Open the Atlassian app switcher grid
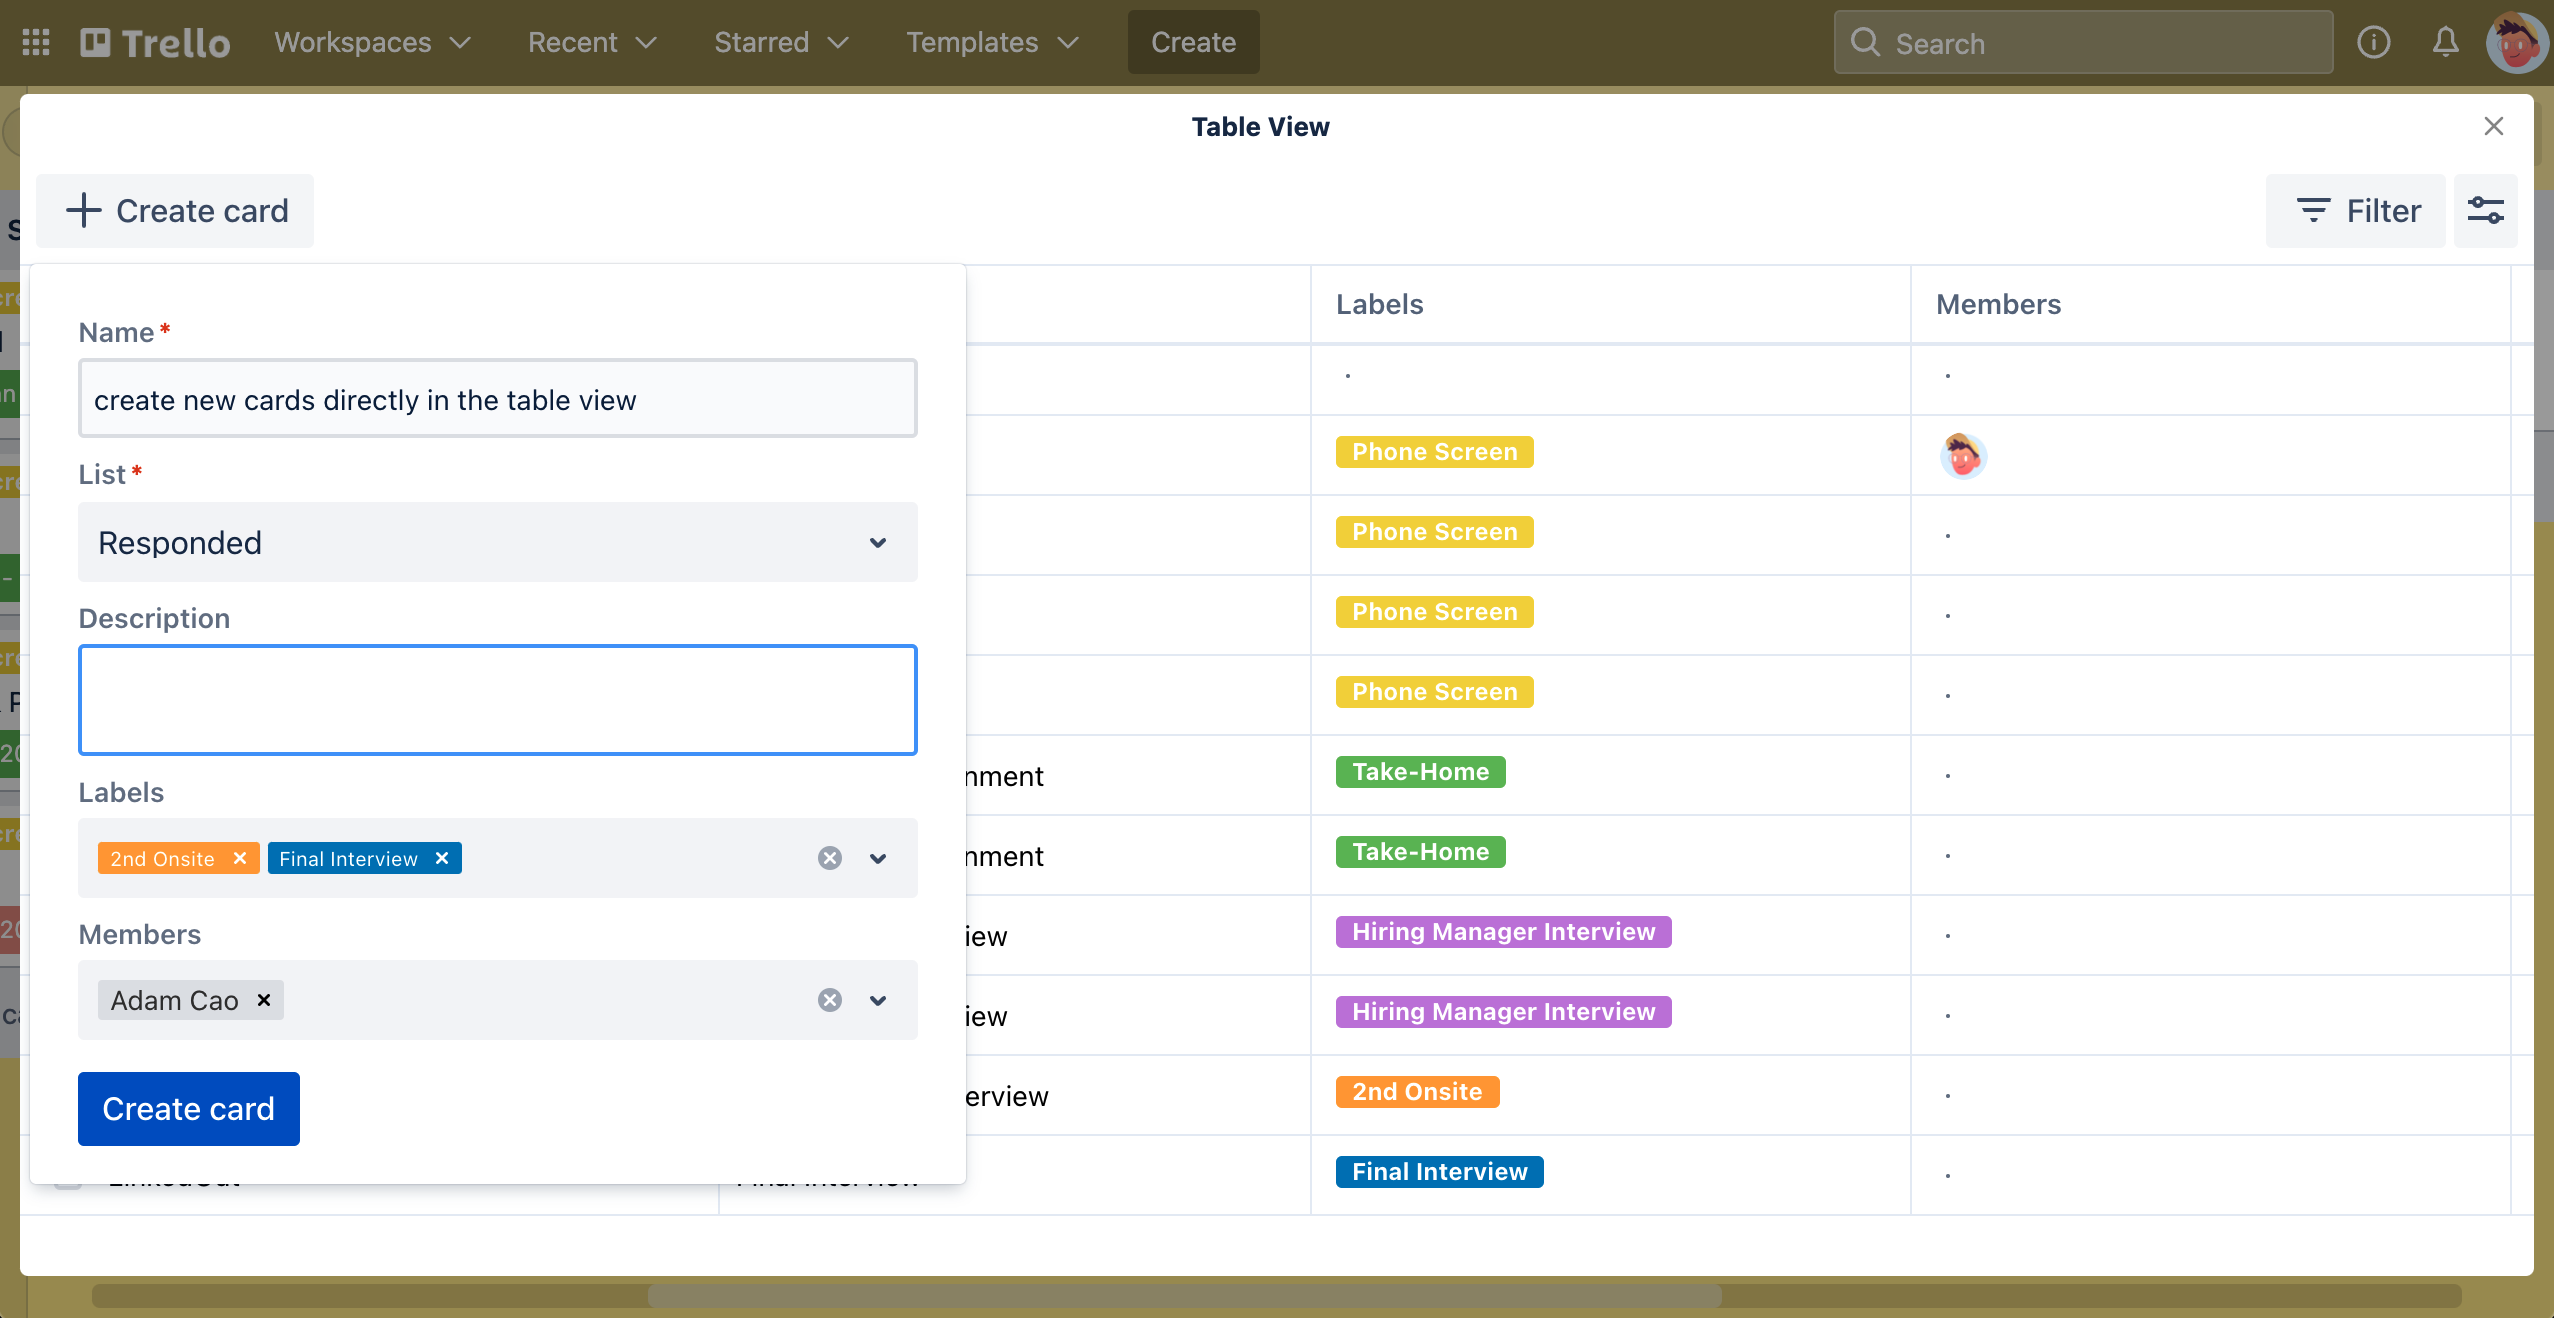The image size is (2554, 1318). (36, 42)
